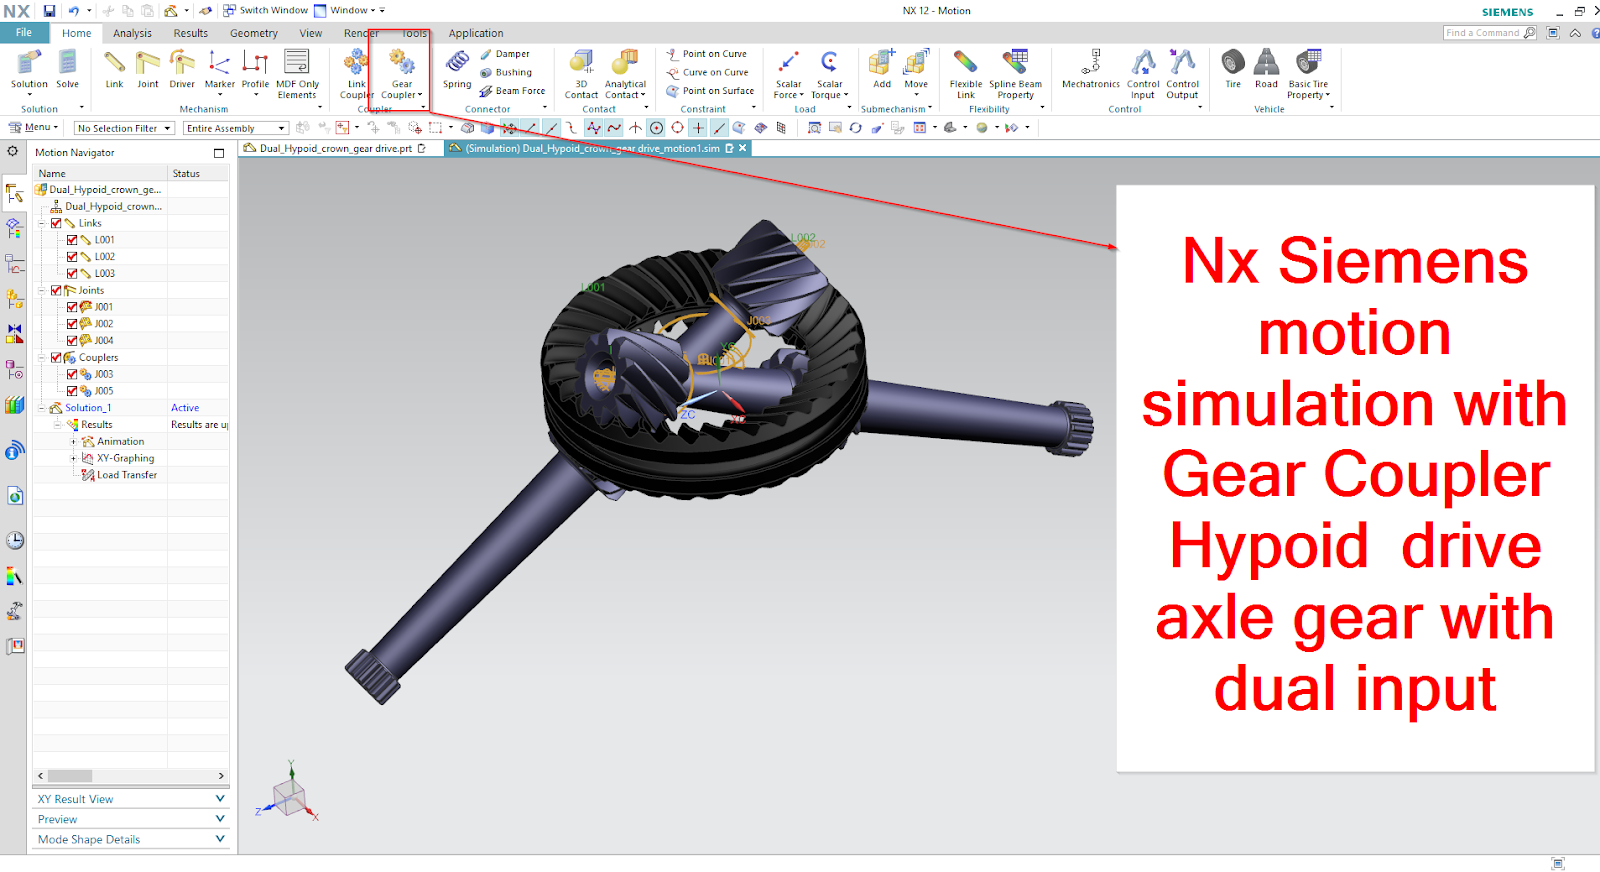Switch to the Results ribbon tab
The width and height of the screenshot is (1600, 872).
190,33
